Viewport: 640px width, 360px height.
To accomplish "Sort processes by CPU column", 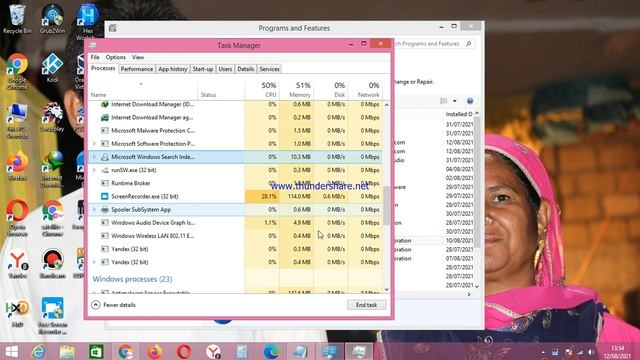I will [262, 89].
